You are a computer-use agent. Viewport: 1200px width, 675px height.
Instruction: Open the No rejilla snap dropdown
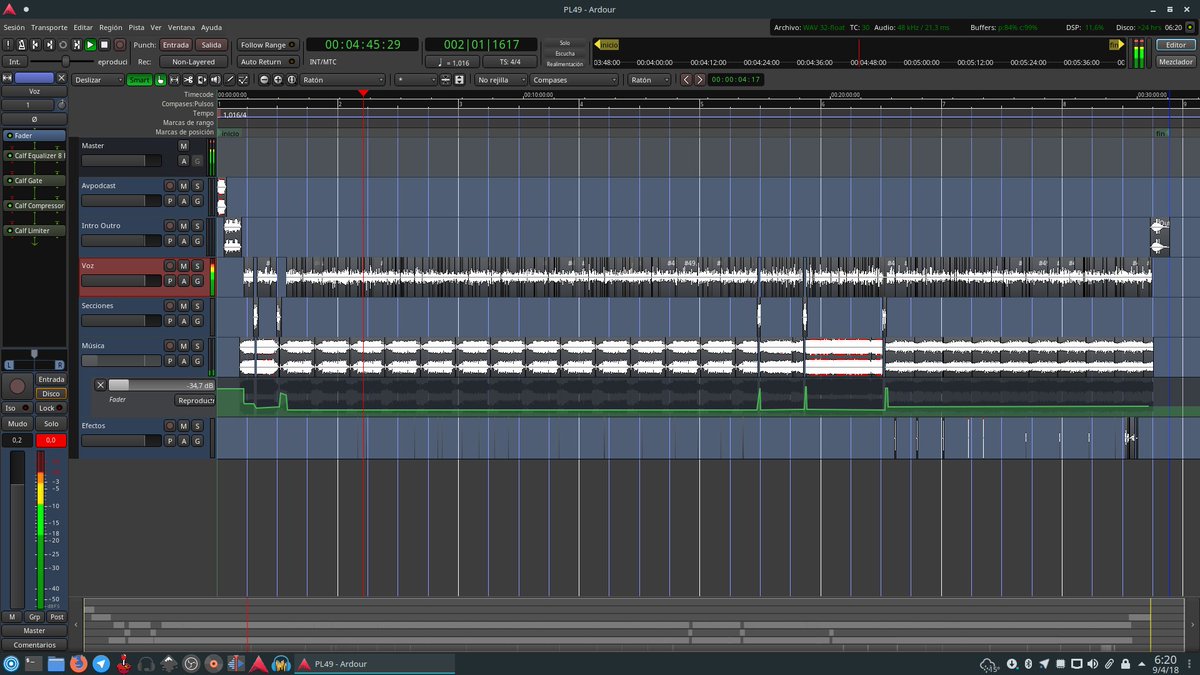[x=501, y=79]
